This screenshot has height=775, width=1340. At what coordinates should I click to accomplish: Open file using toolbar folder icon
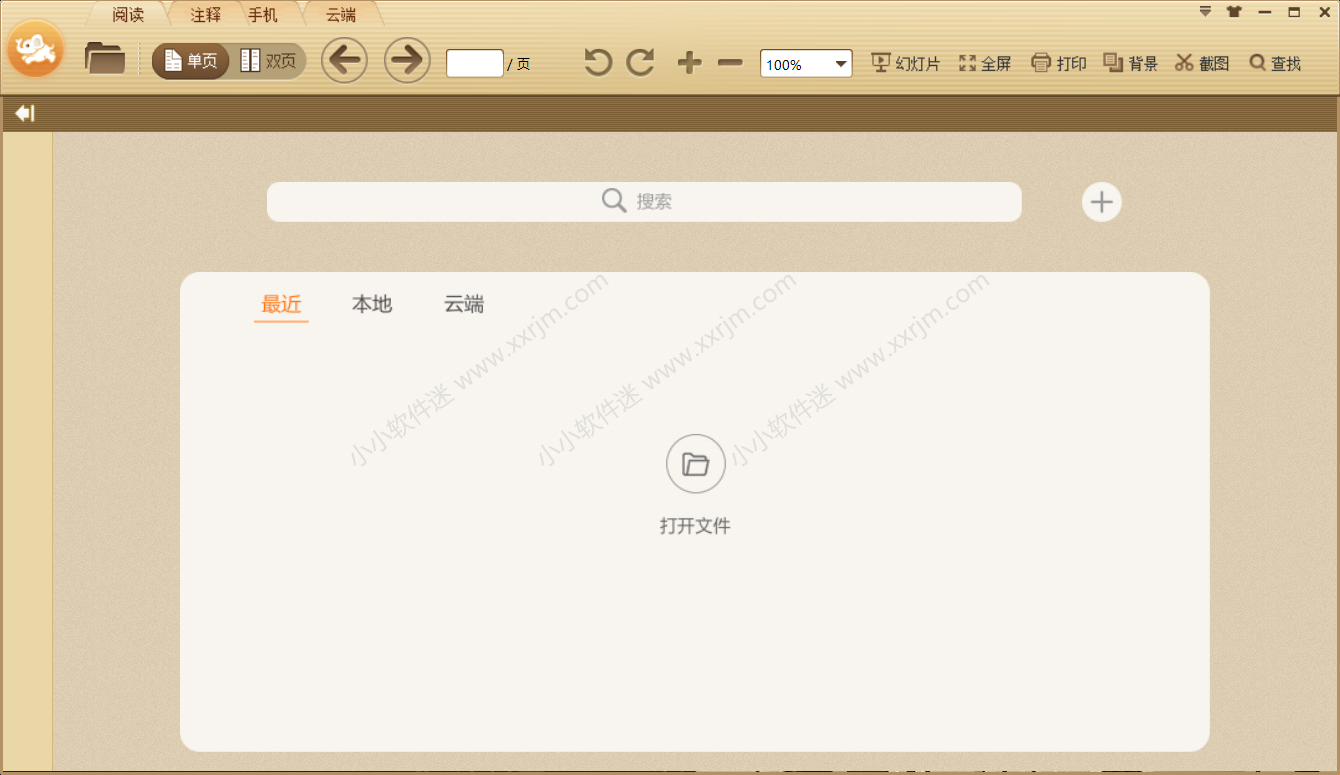click(x=105, y=58)
